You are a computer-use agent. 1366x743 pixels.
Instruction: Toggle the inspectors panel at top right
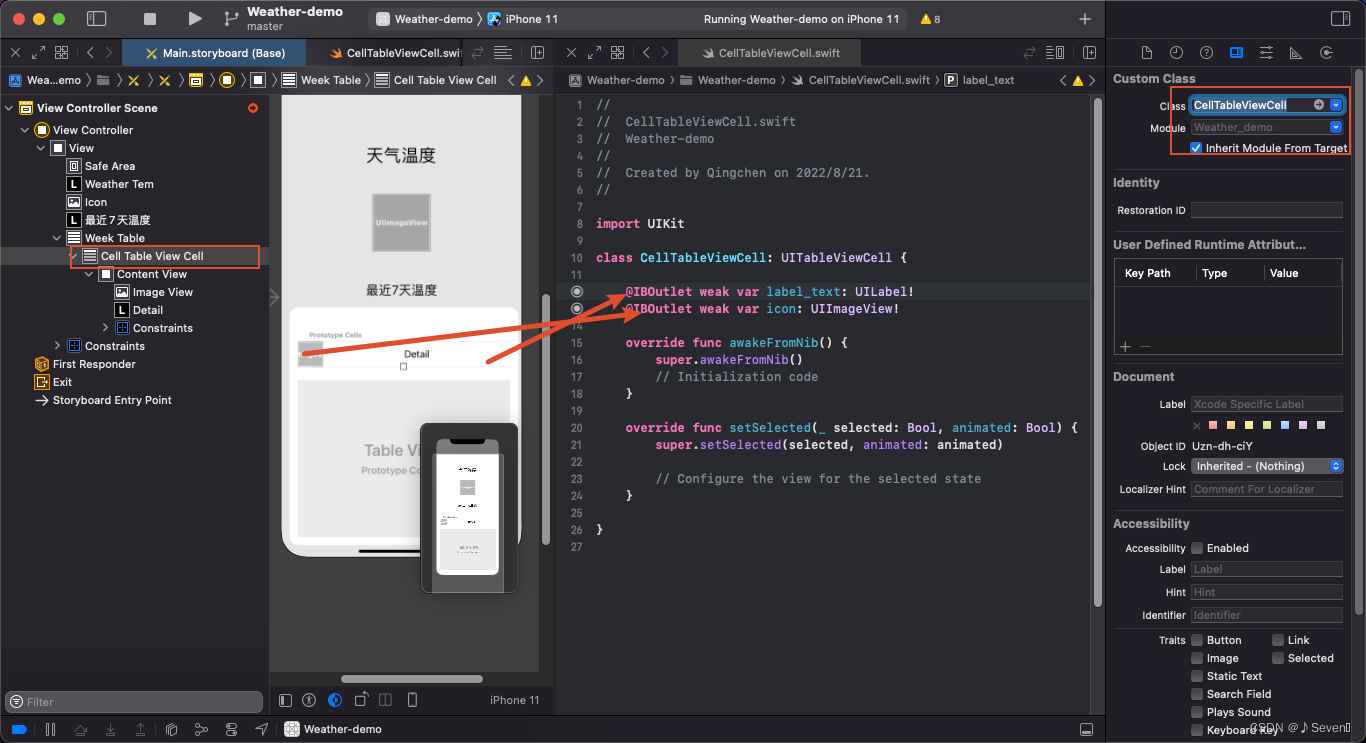(1340, 19)
